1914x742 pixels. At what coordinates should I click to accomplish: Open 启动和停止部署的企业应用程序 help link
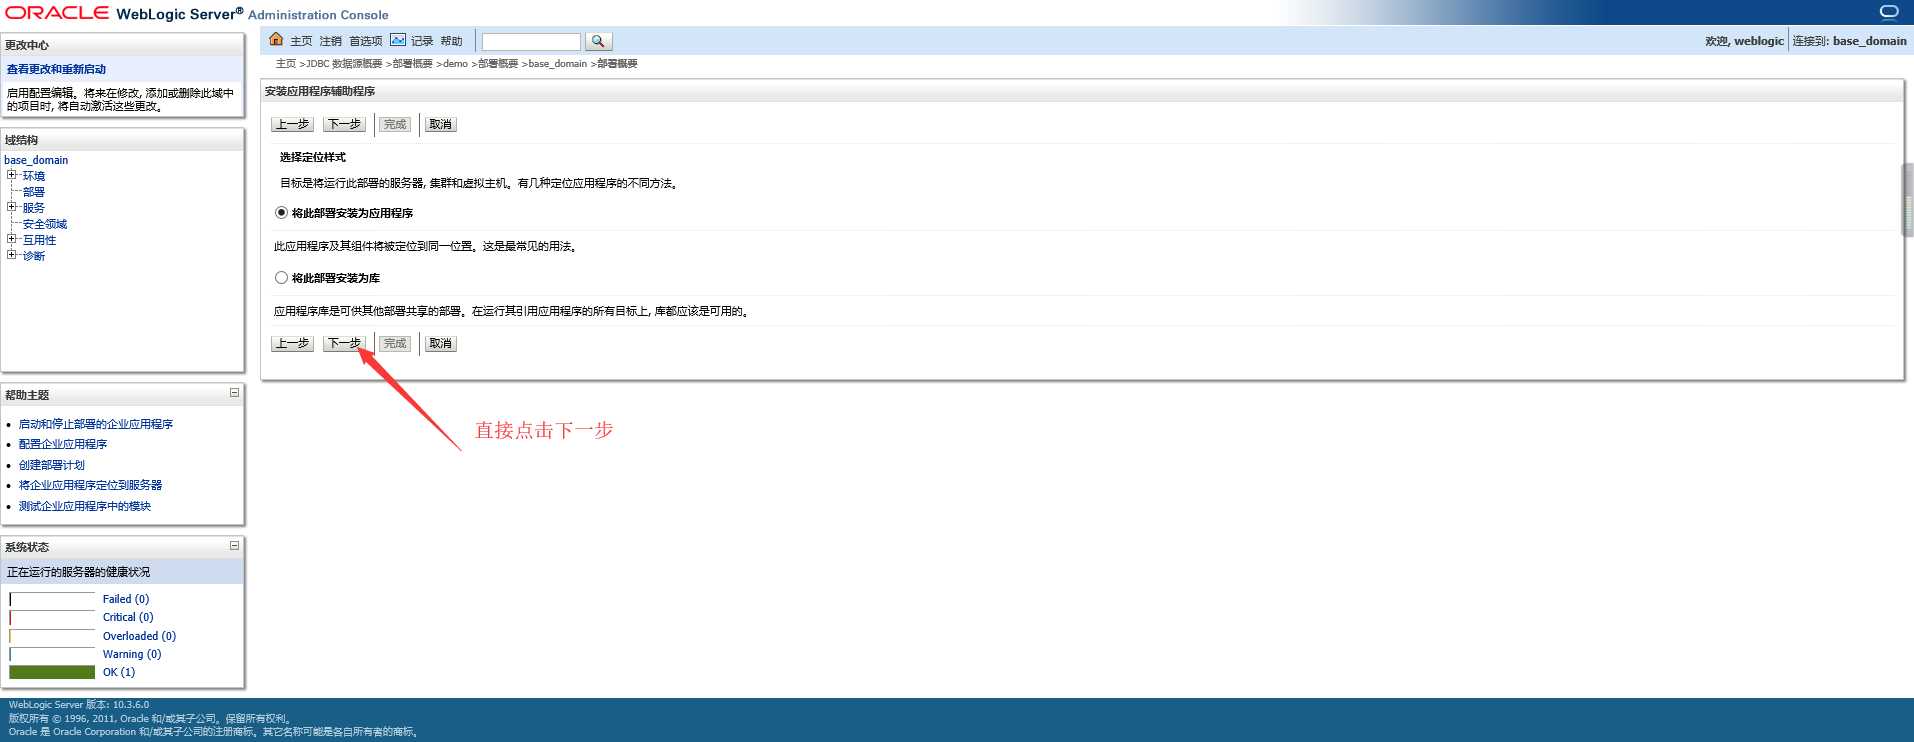click(96, 424)
